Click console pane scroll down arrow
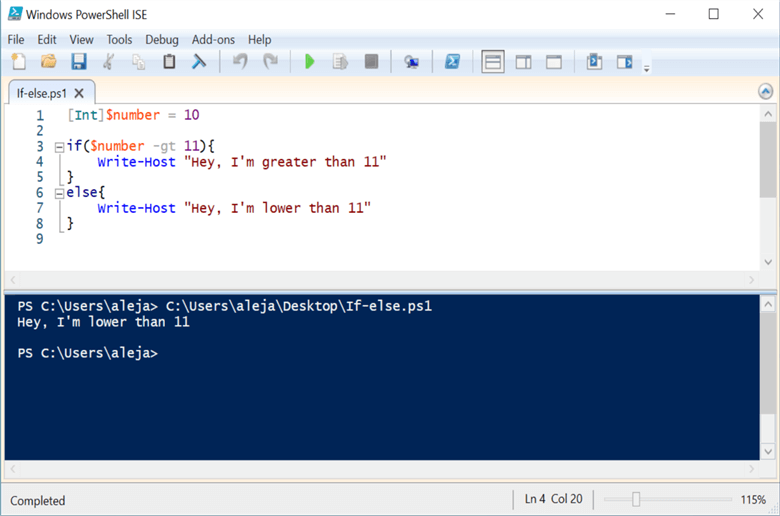This screenshot has width=780, height=516. [768, 451]
